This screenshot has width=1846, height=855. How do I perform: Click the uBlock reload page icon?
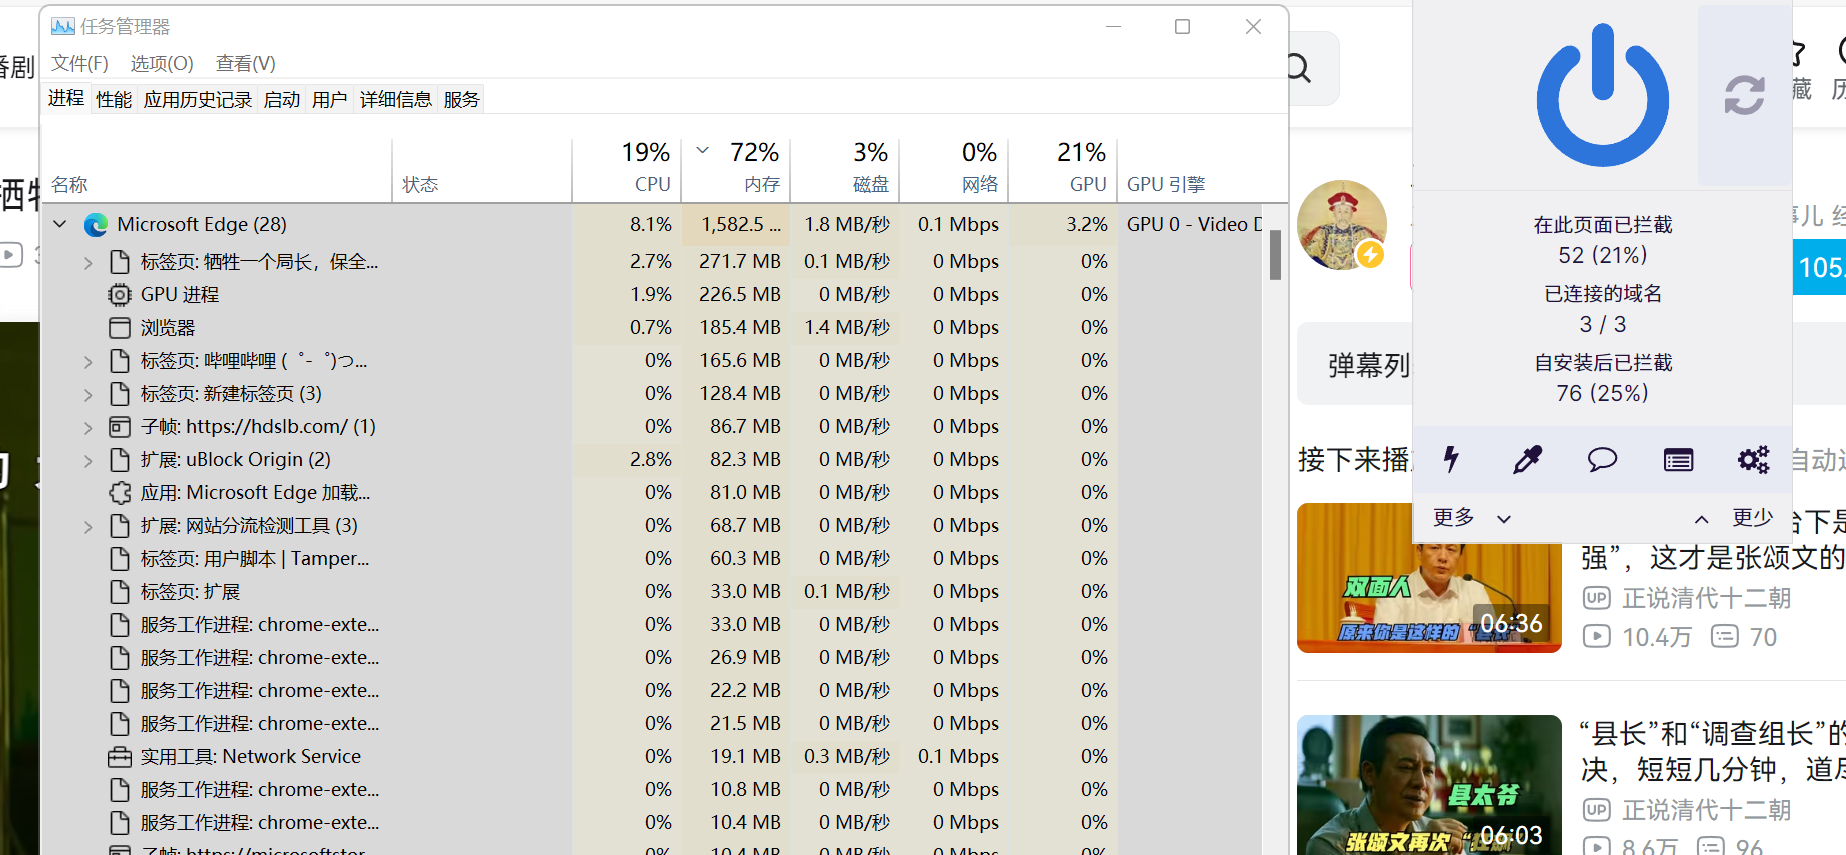1744,95
